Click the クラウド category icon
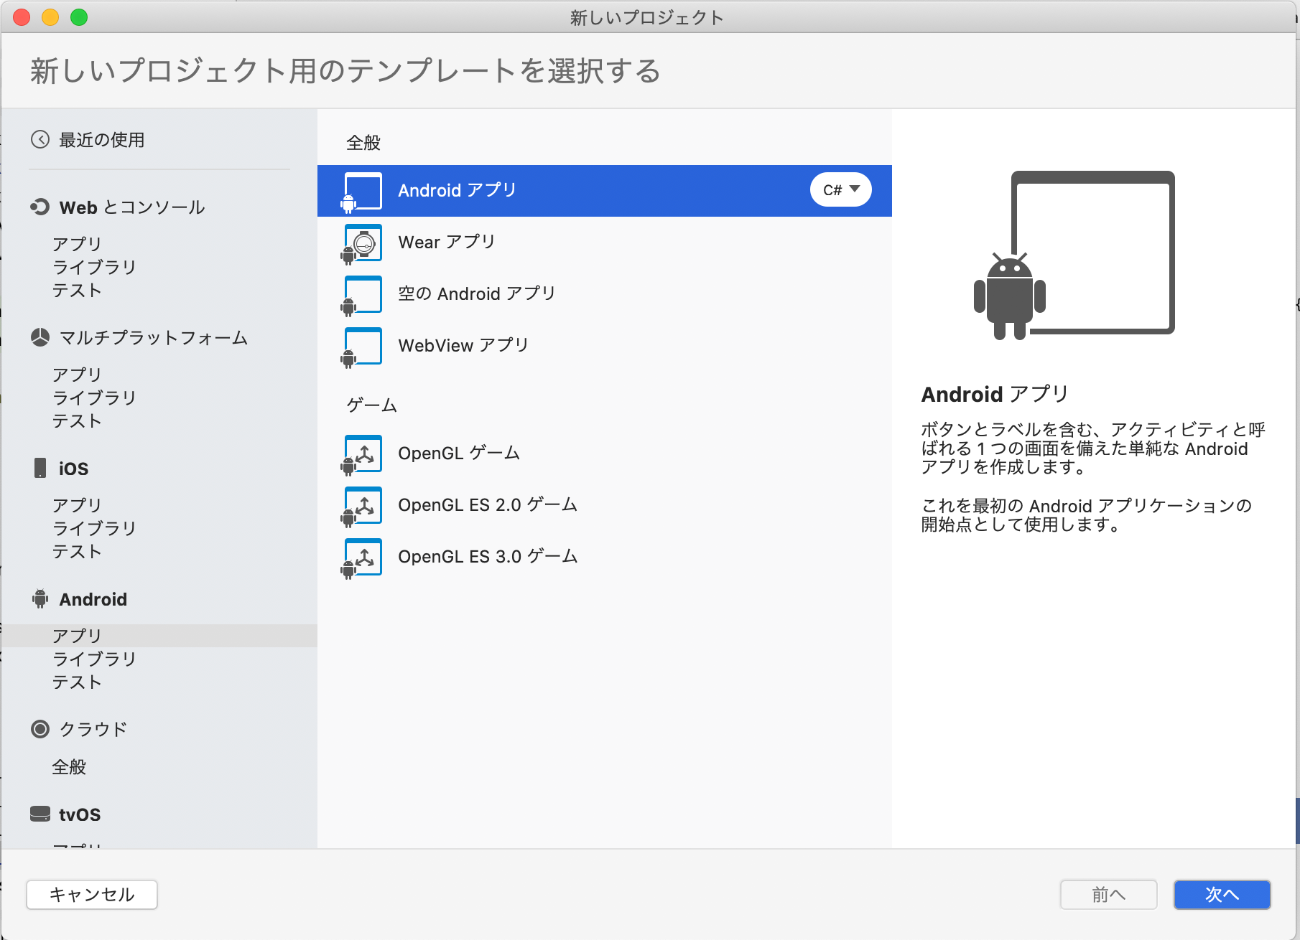This screenshot has height=940, width=1300. 40,729
